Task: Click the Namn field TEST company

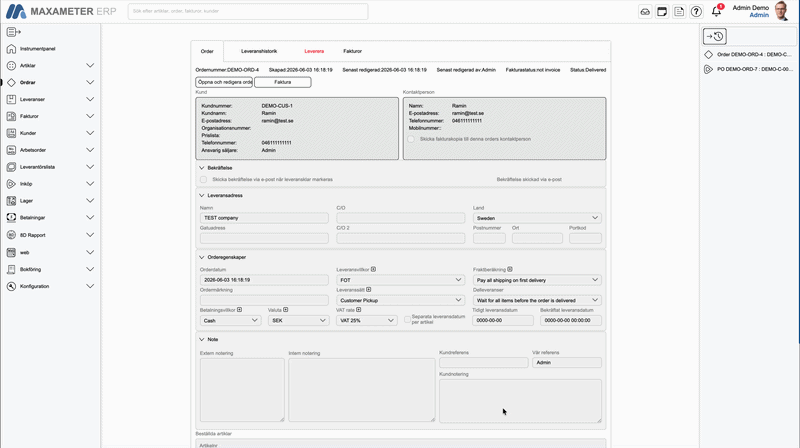Action: [264, 218]
